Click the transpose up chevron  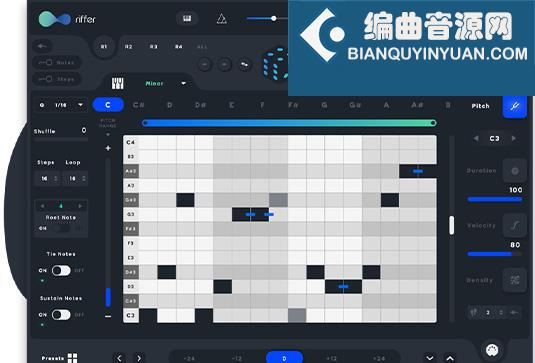pyautogui.click(x=450, y=358)
